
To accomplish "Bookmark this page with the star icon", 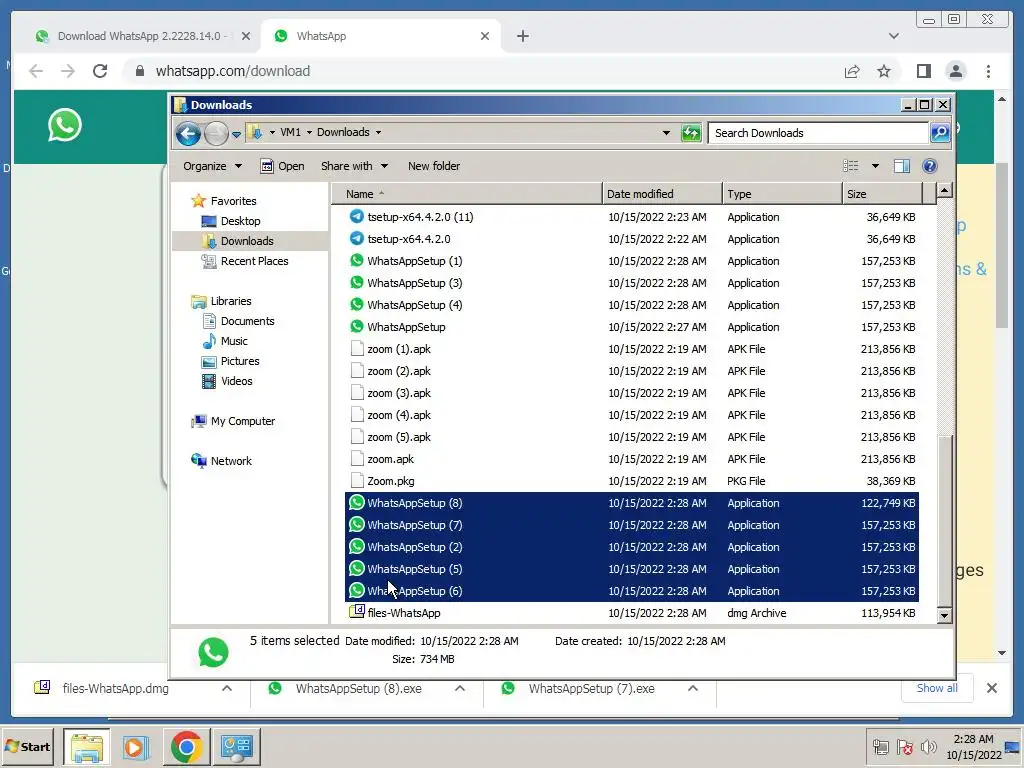I will pos(884,71).
